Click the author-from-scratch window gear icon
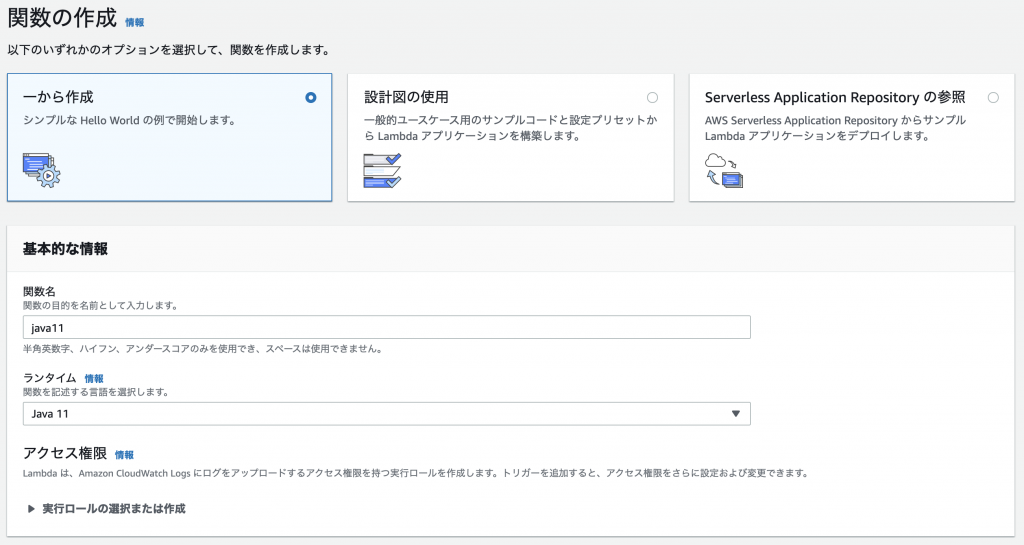1024x545 pixels. [x=41, y=170]
